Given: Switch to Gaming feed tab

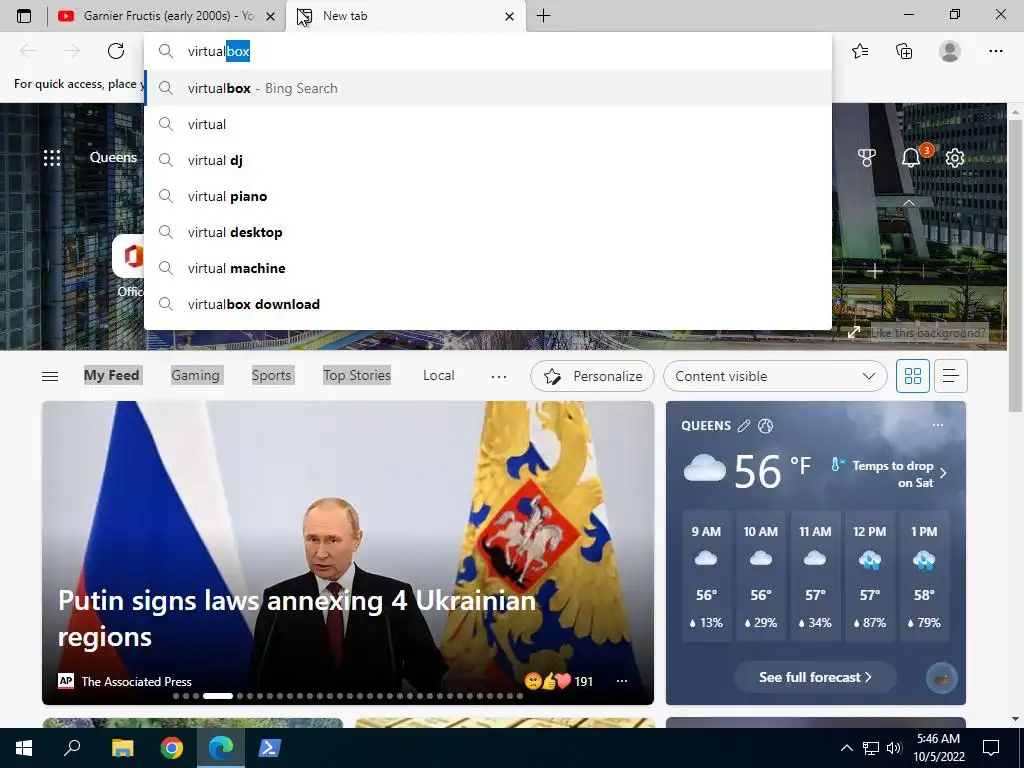Looking at the screenshot, I should [195, 376].
